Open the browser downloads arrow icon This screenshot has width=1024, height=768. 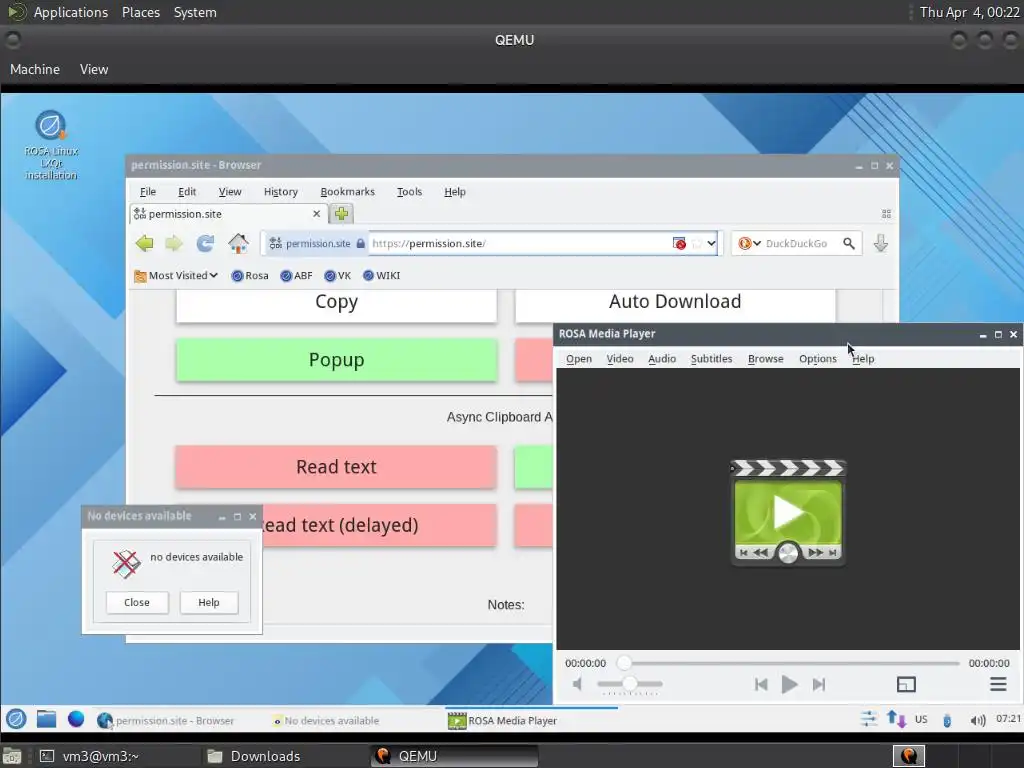880,244
